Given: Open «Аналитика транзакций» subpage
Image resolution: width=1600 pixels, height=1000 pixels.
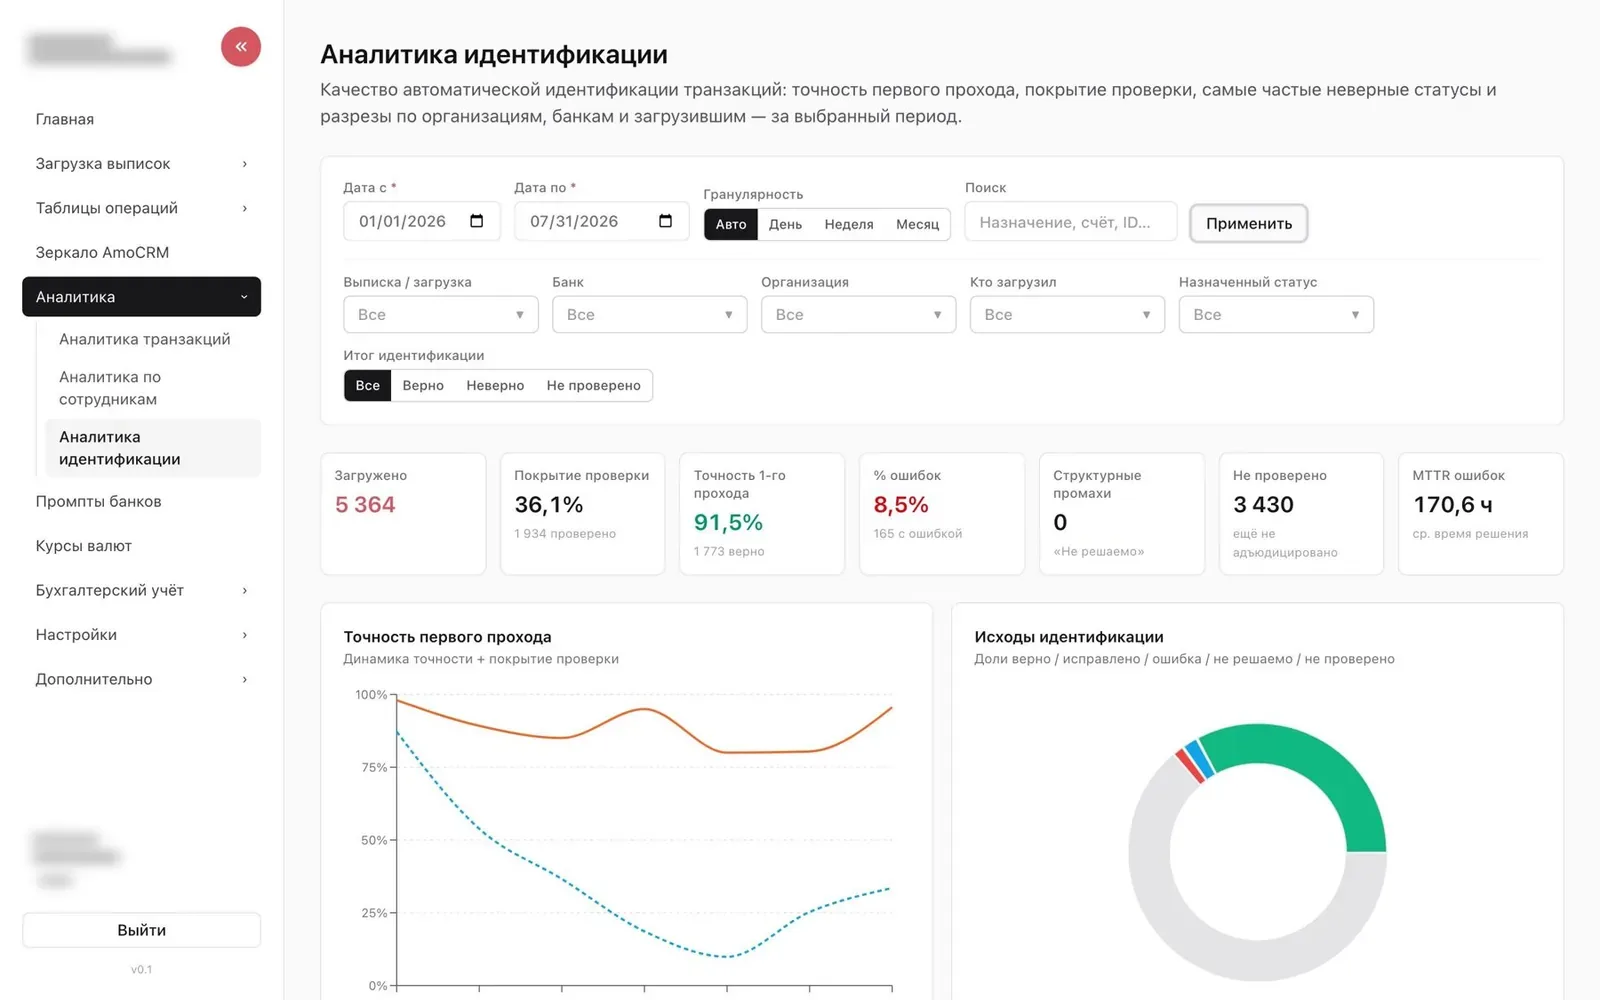Looking at the screenshot, I should [153, 339].
